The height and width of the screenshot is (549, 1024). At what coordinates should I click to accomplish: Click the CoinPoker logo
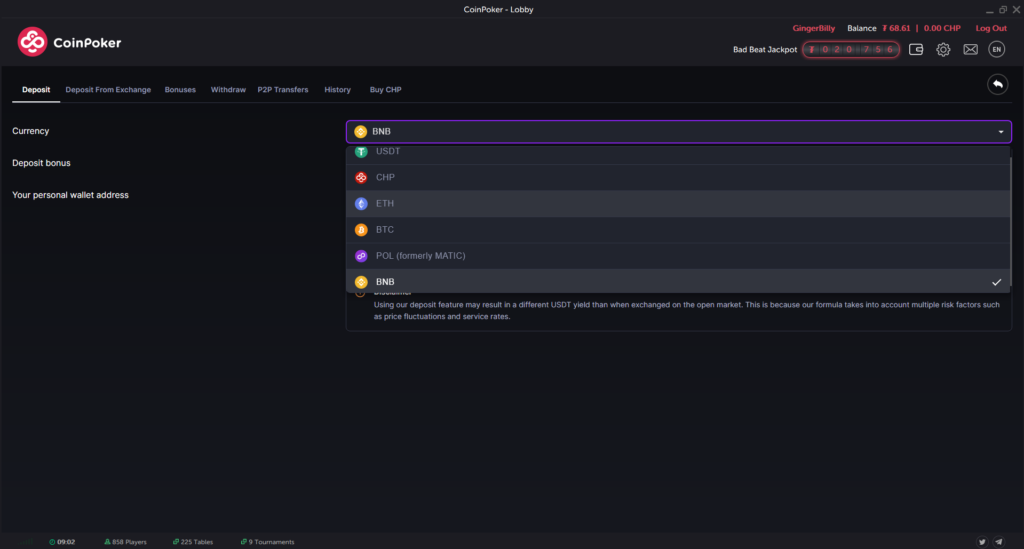click(x=69, y=42)
